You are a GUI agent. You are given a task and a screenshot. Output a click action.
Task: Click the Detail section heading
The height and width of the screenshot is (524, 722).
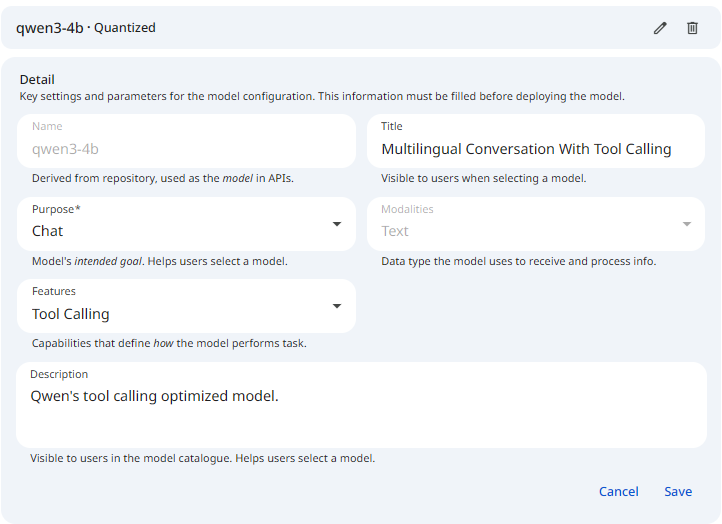(x=37, y=79)
